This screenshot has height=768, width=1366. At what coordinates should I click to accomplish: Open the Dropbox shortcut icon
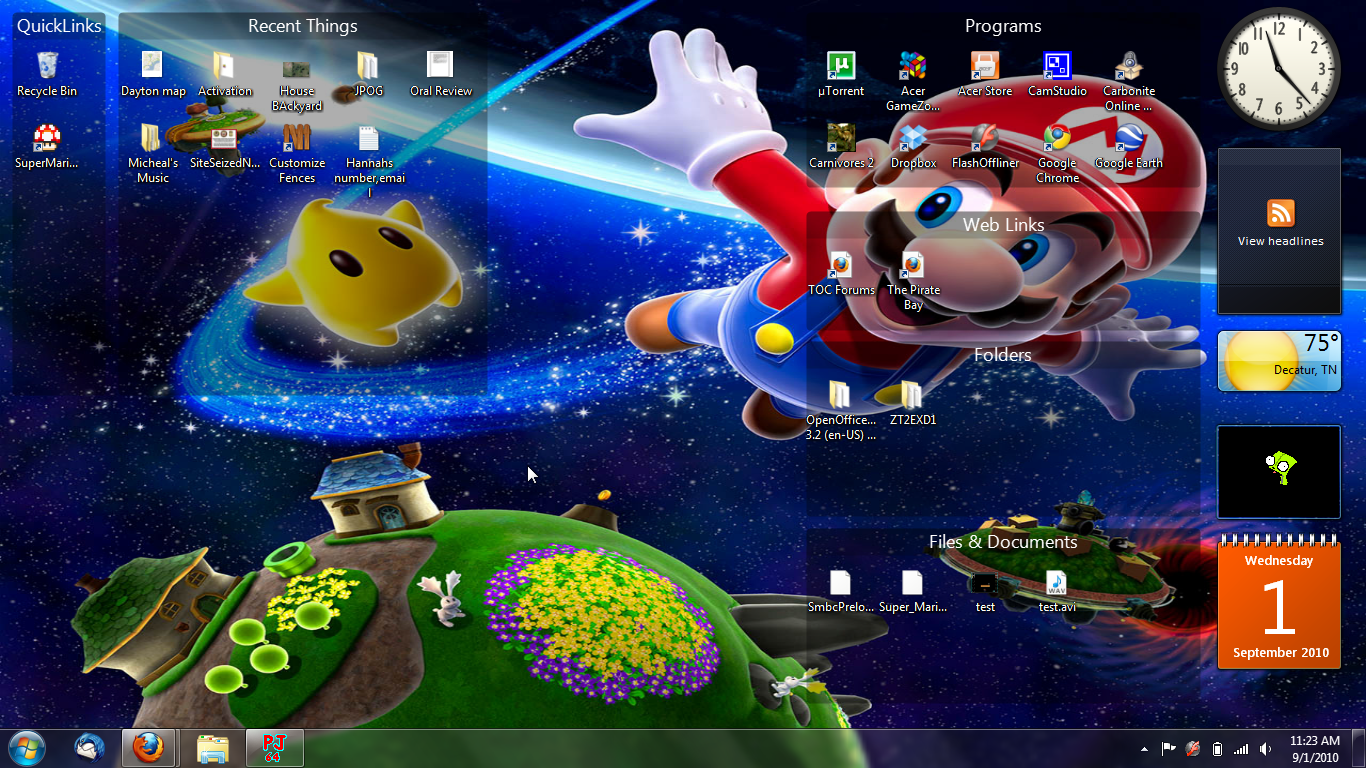[913, 140]
